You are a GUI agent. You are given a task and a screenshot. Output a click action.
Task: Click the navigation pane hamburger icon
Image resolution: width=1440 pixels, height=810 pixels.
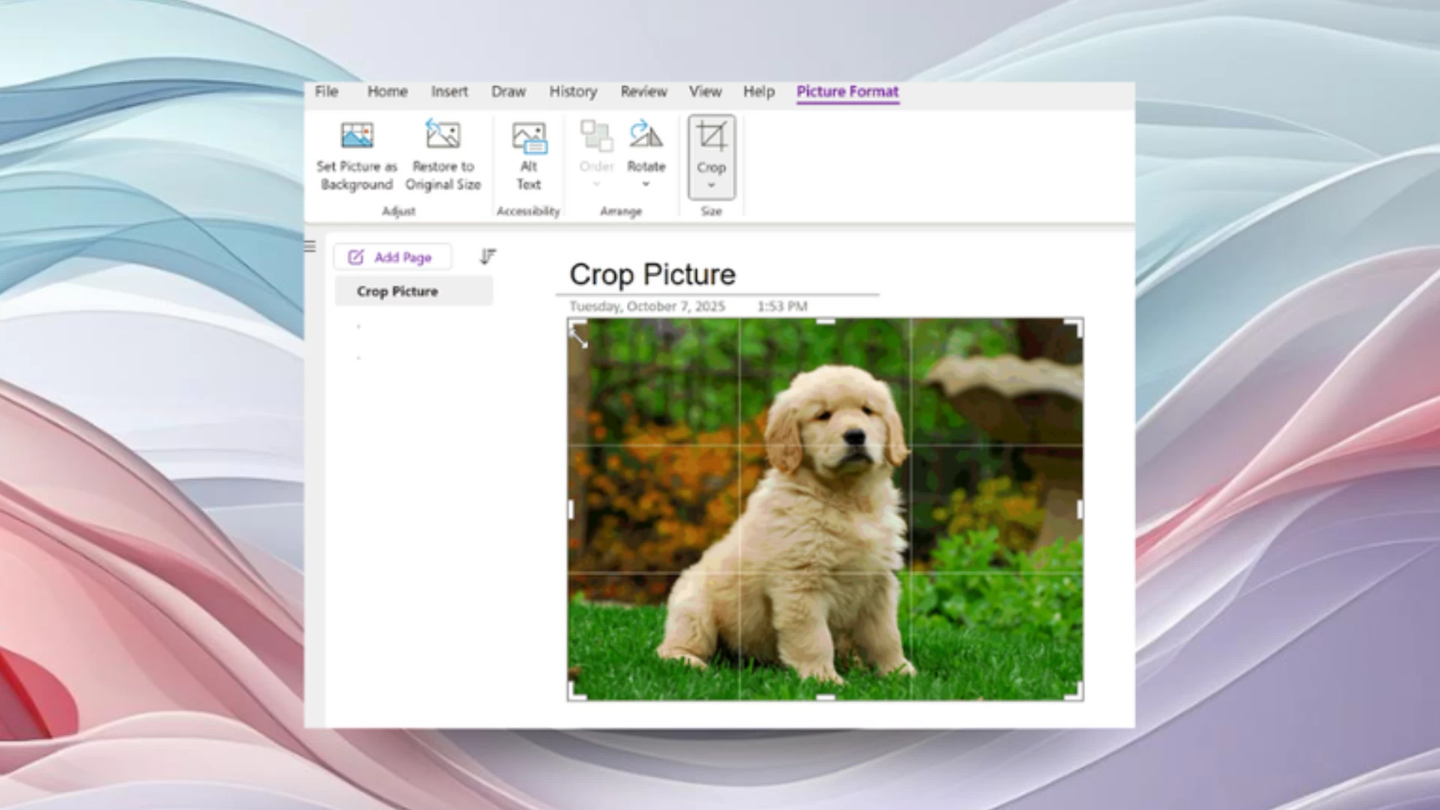(310, 245)
